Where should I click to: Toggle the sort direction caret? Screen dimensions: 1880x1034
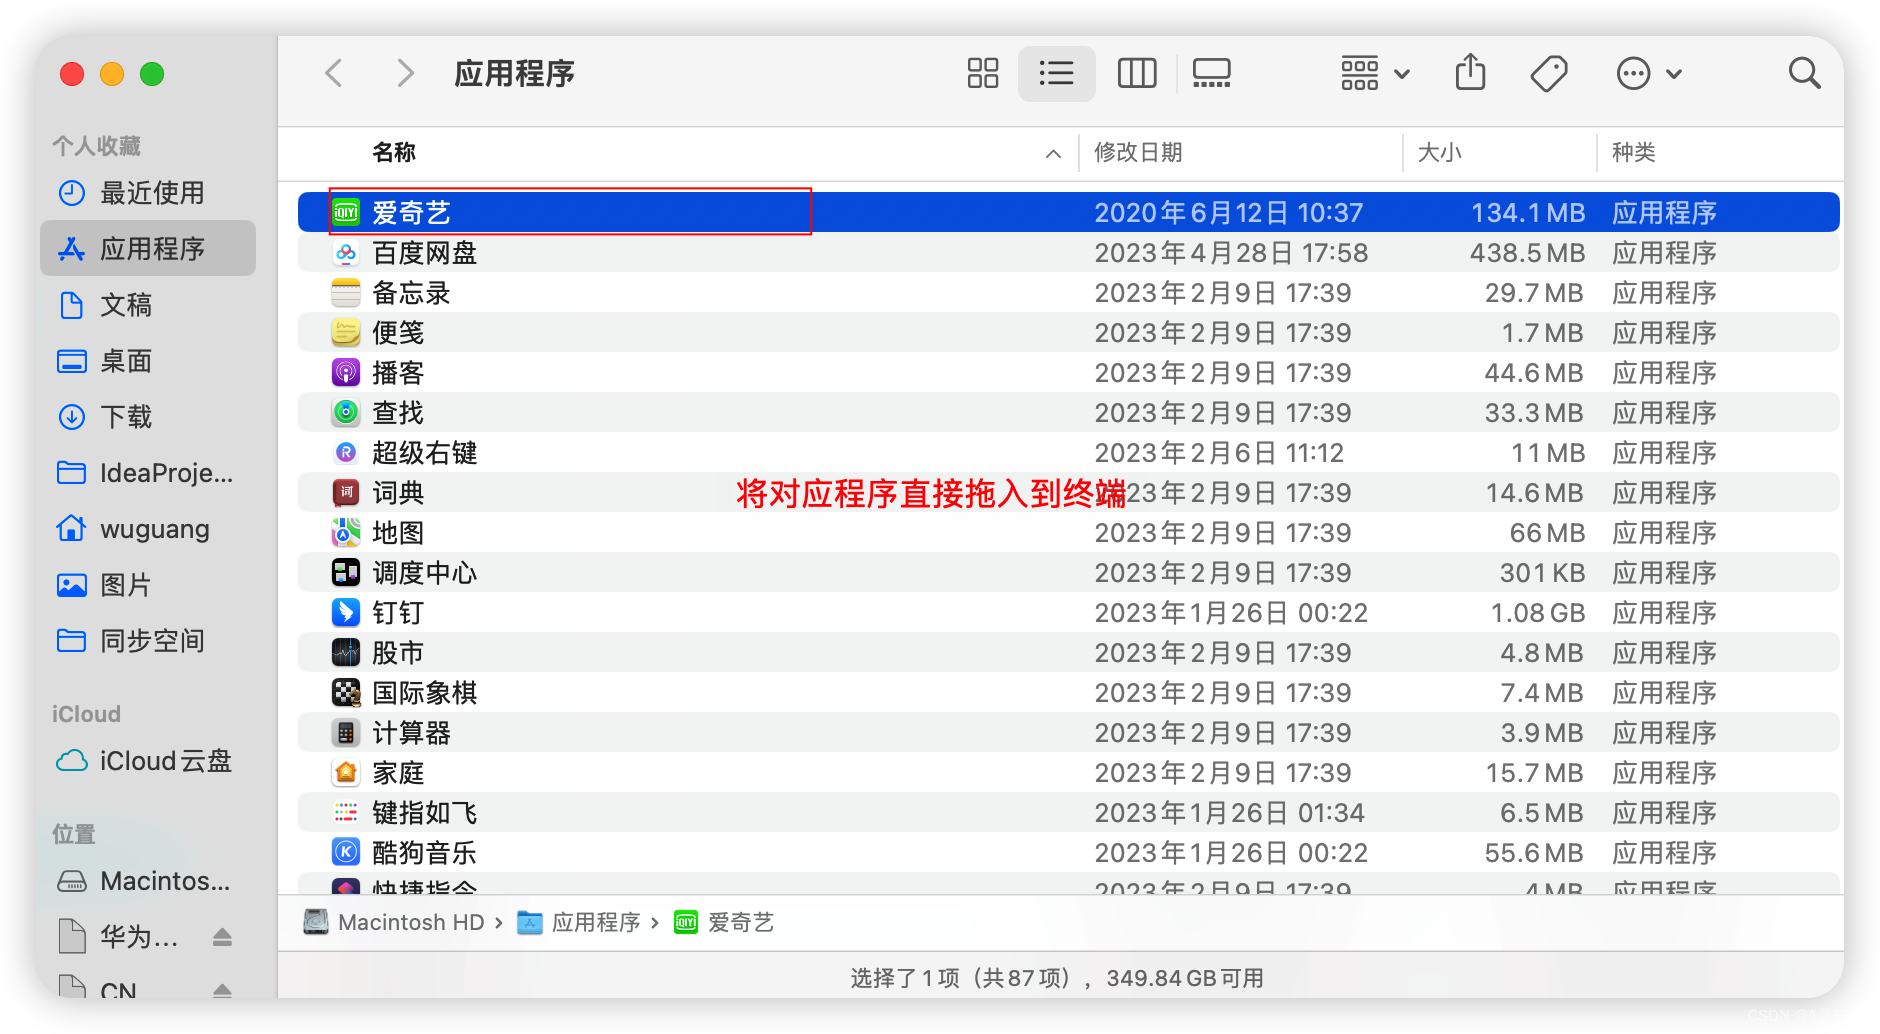click(1053, 153)
